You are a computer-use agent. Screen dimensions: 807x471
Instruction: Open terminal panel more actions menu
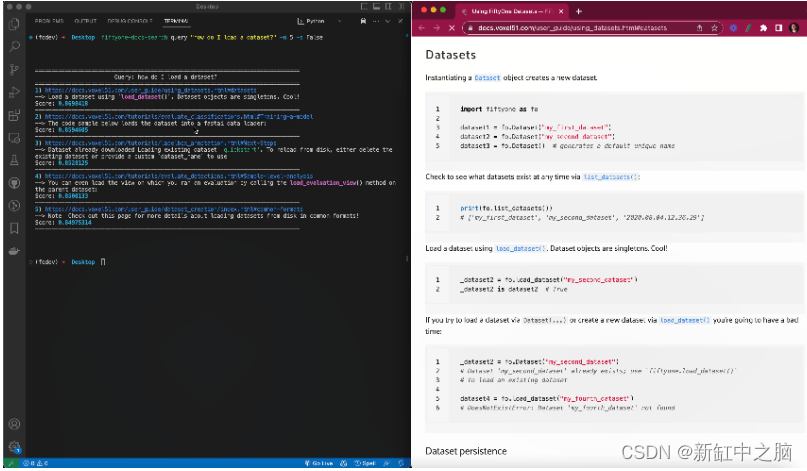click(x=376, y=21)
